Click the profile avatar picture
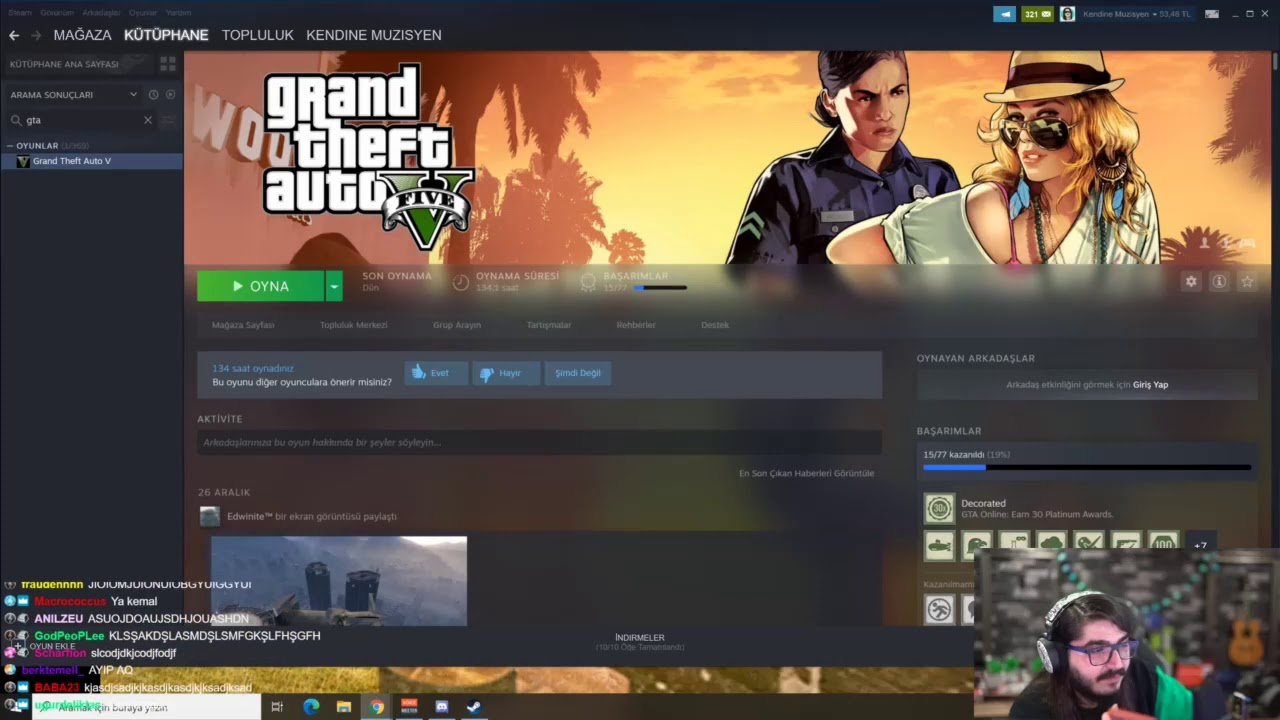The width and height of the screenshot is (1280, 720). point(1068,14)
